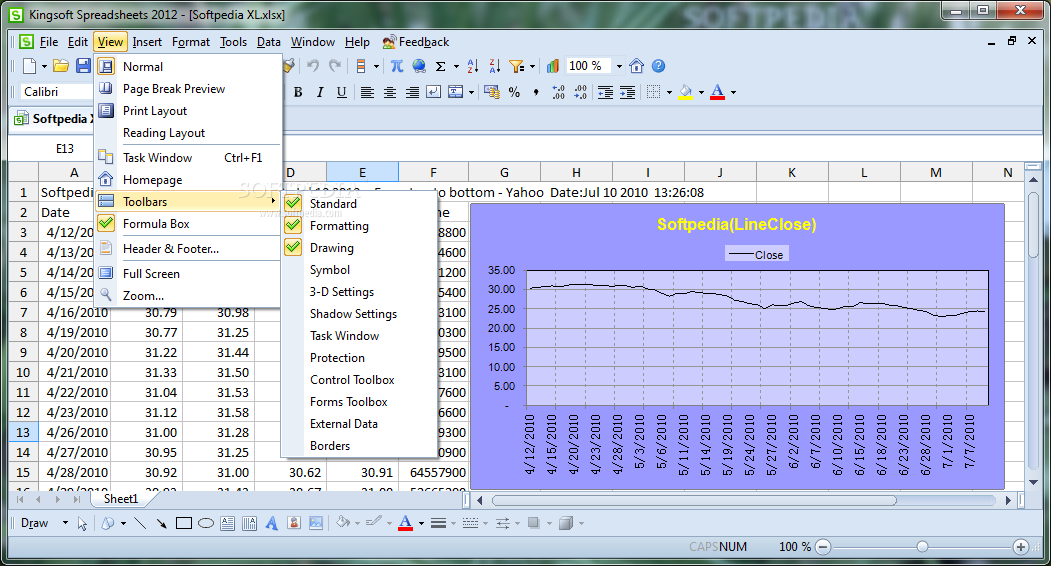Click the Feedback button
This screenshot has height=566, width=1051.
pyautogui.click(x=416, y=42)
